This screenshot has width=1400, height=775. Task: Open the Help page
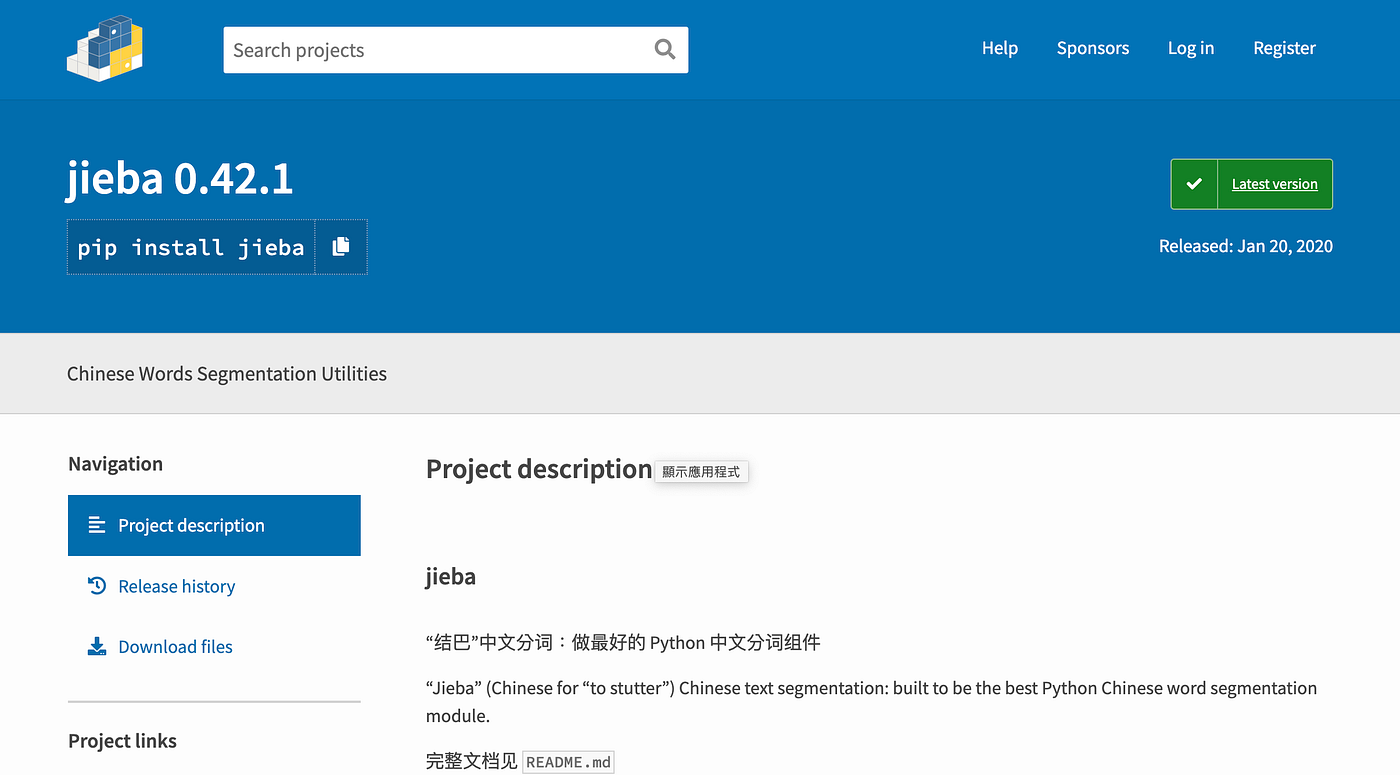[x=1000, y=48]
